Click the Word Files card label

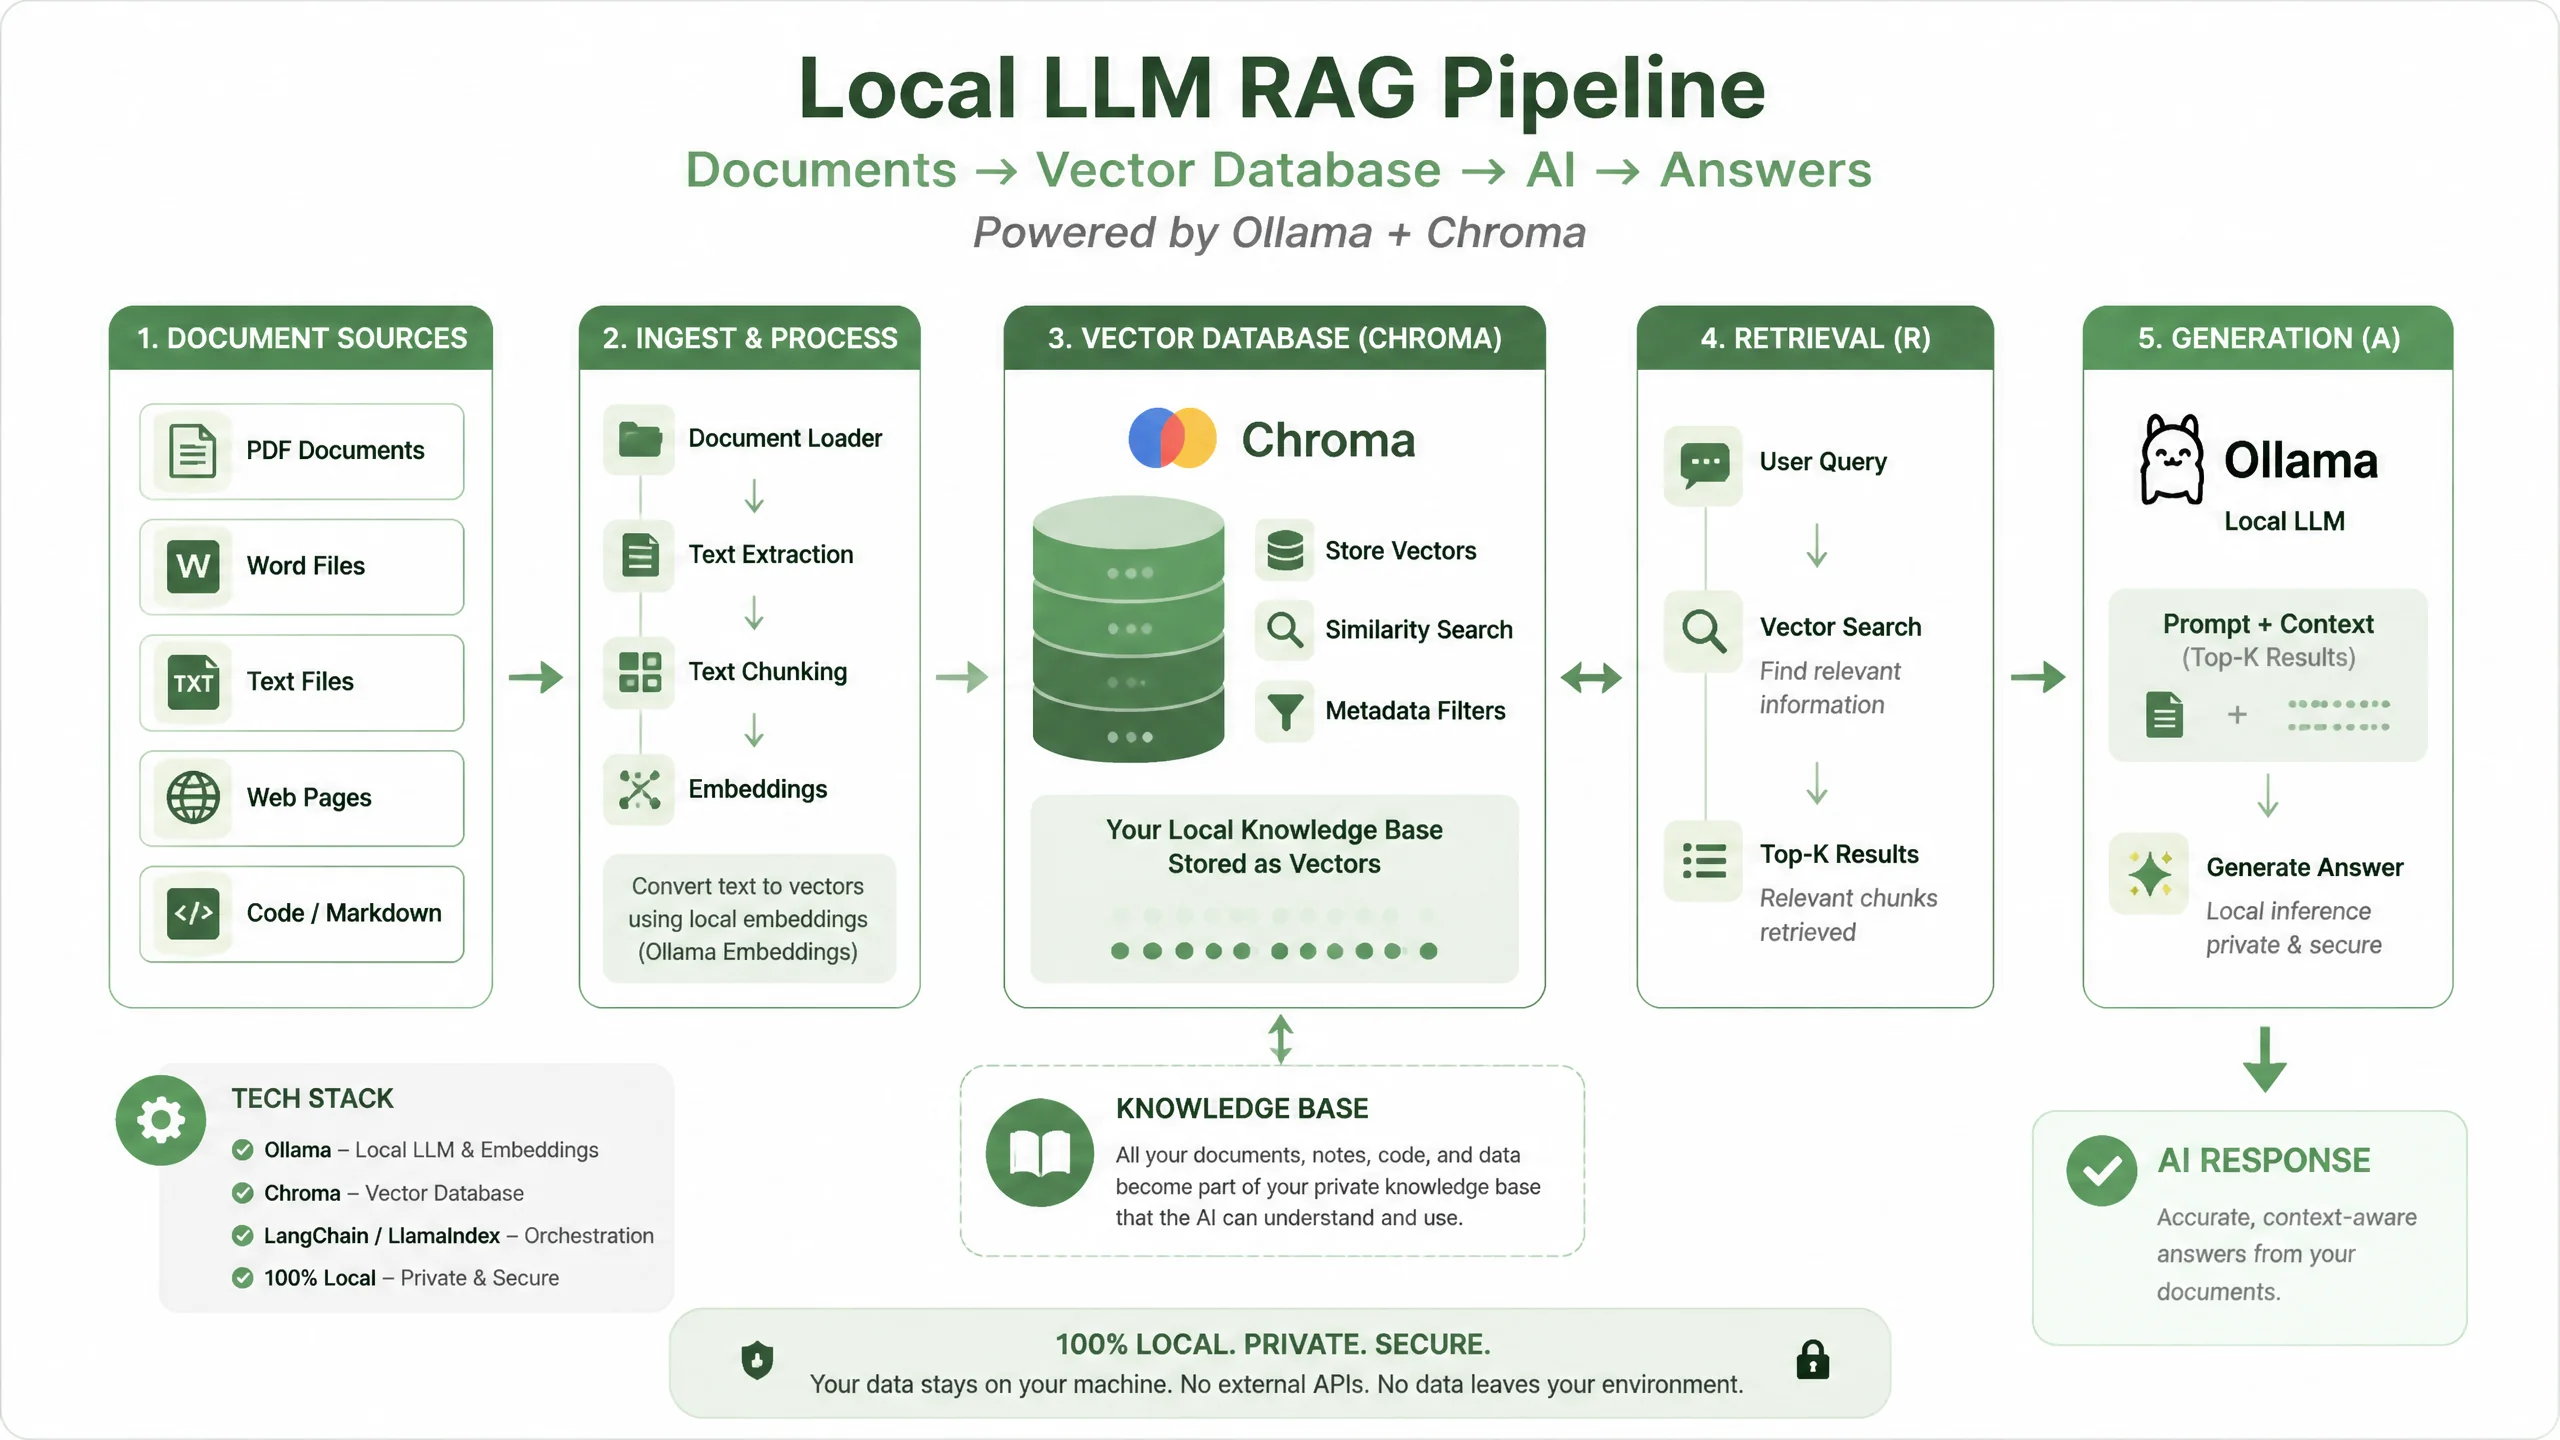pos(306,566)
